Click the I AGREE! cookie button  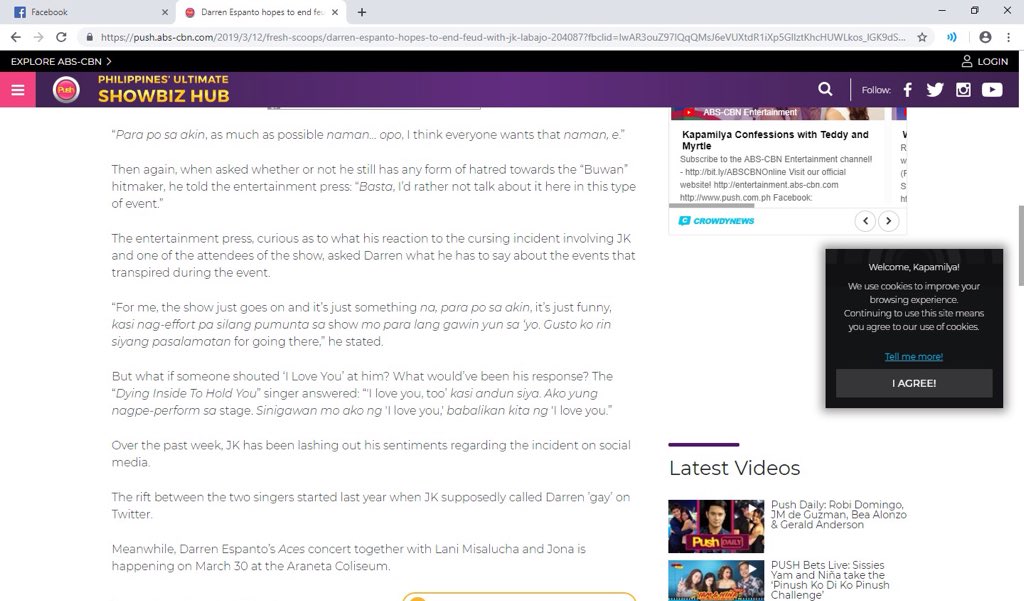[x=914, y=383]
